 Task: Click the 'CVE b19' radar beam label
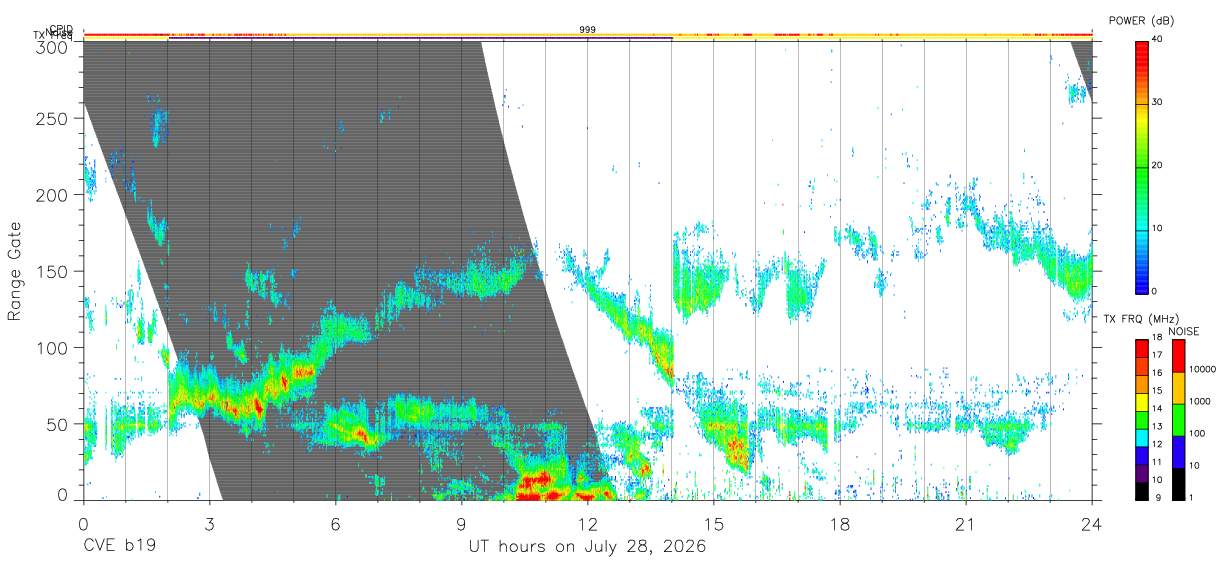tap(119, 547)
